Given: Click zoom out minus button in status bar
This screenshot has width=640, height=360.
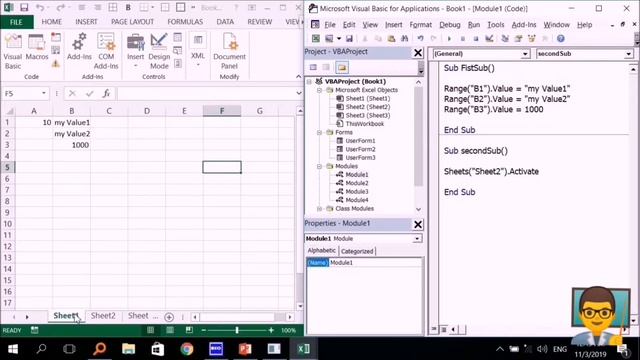Looking at the screenshot, I should tap(203, 330).
